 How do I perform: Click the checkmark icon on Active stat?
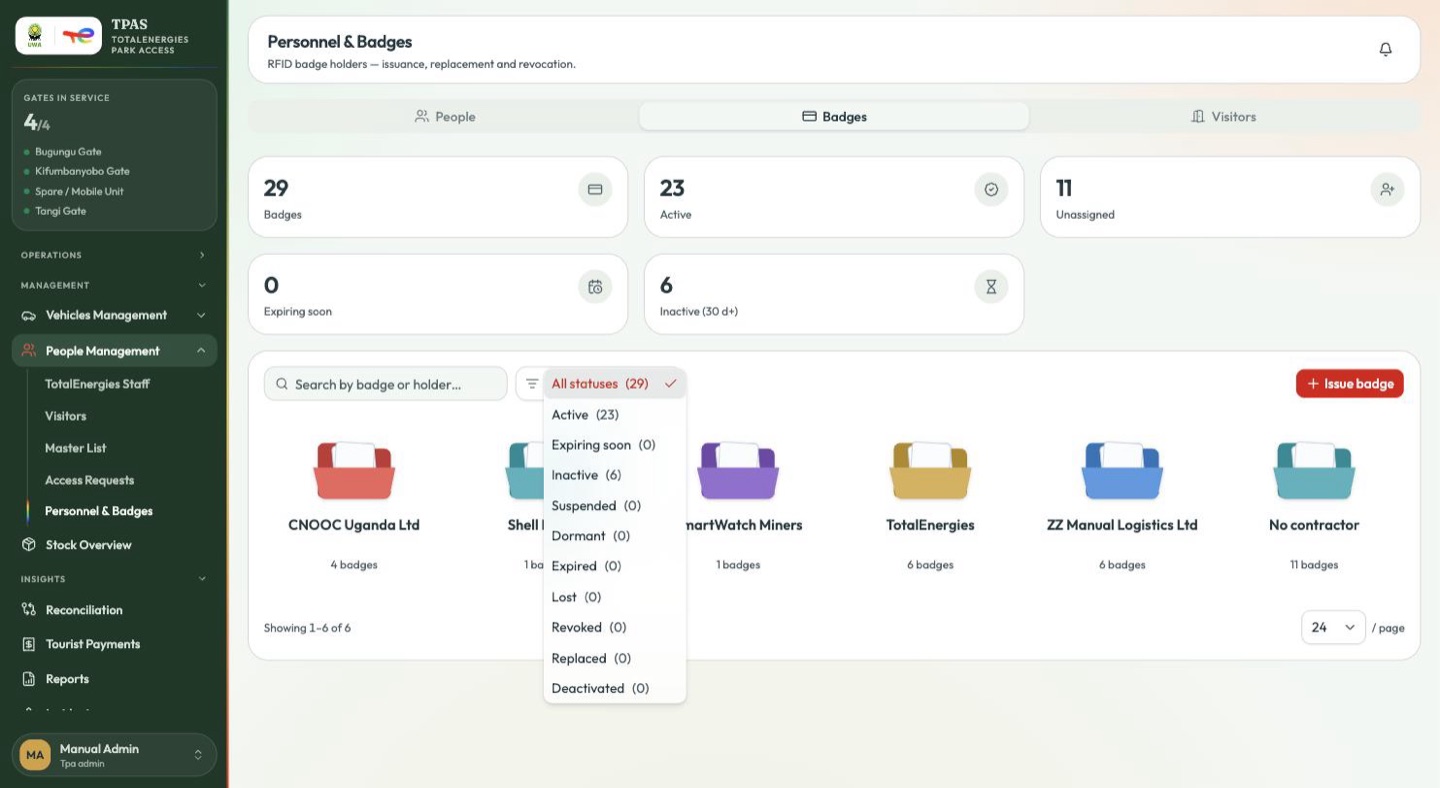pos(991,189)
